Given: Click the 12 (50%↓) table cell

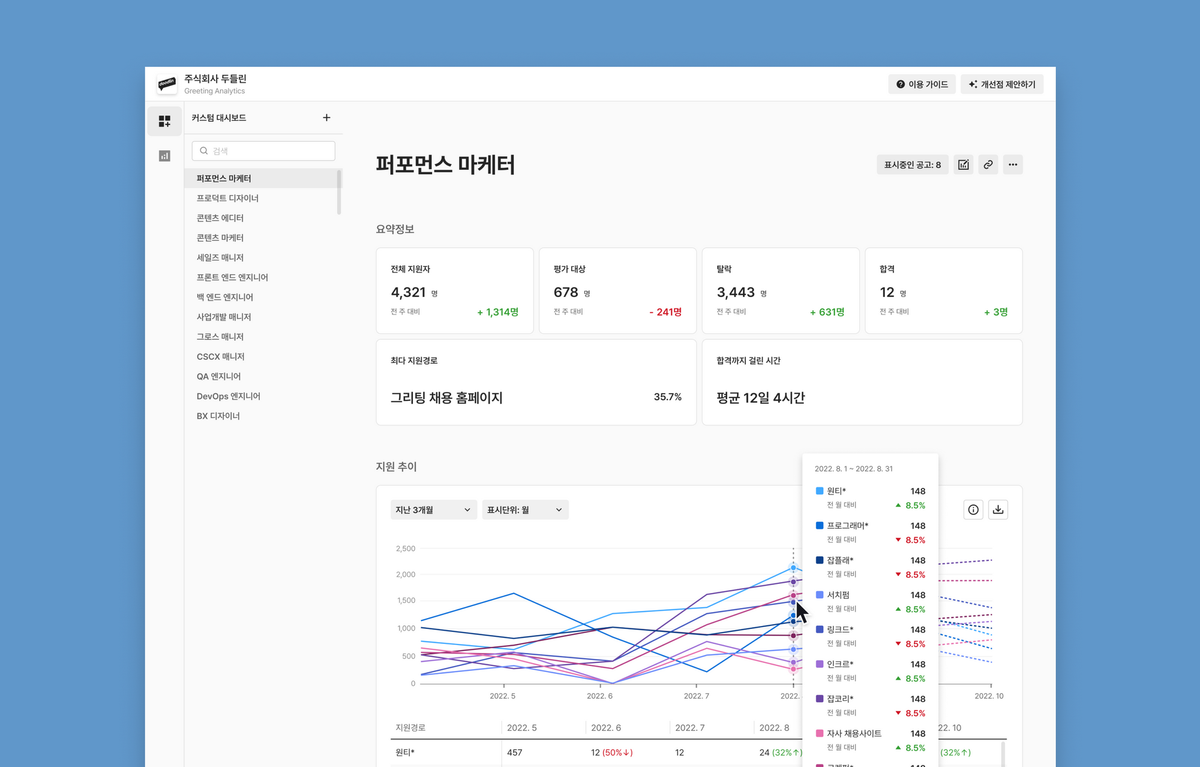Looking at the screenshot, I should click(x=611, y=753).
